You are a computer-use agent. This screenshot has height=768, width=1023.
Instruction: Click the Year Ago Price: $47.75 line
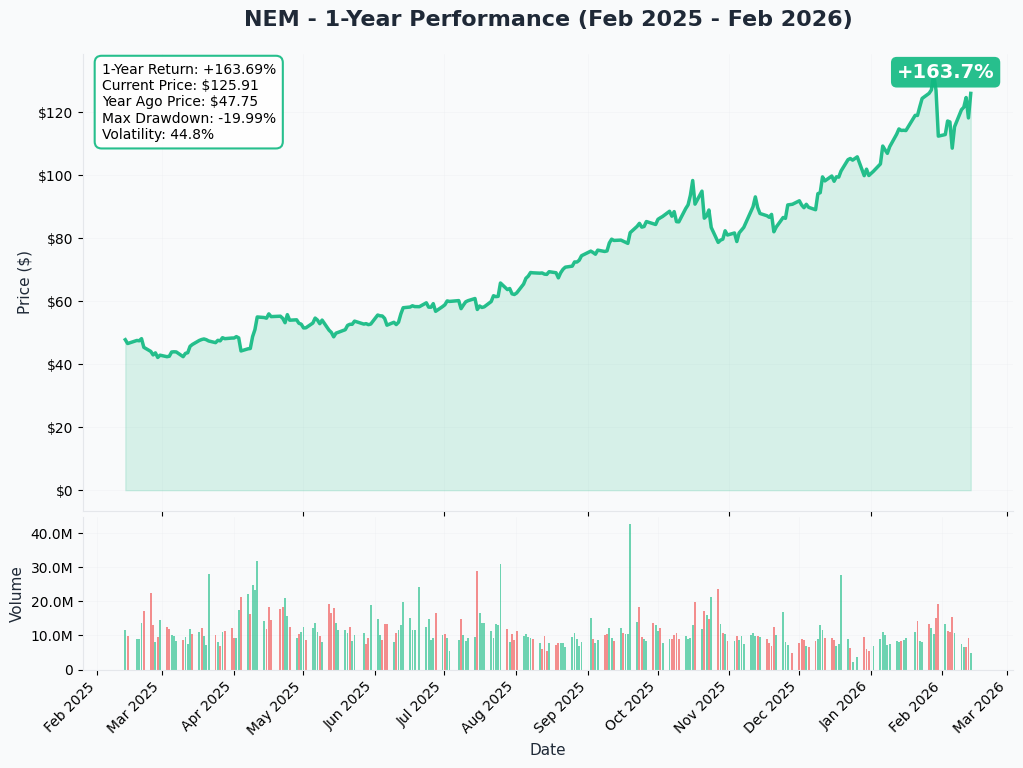pos(180,102)
